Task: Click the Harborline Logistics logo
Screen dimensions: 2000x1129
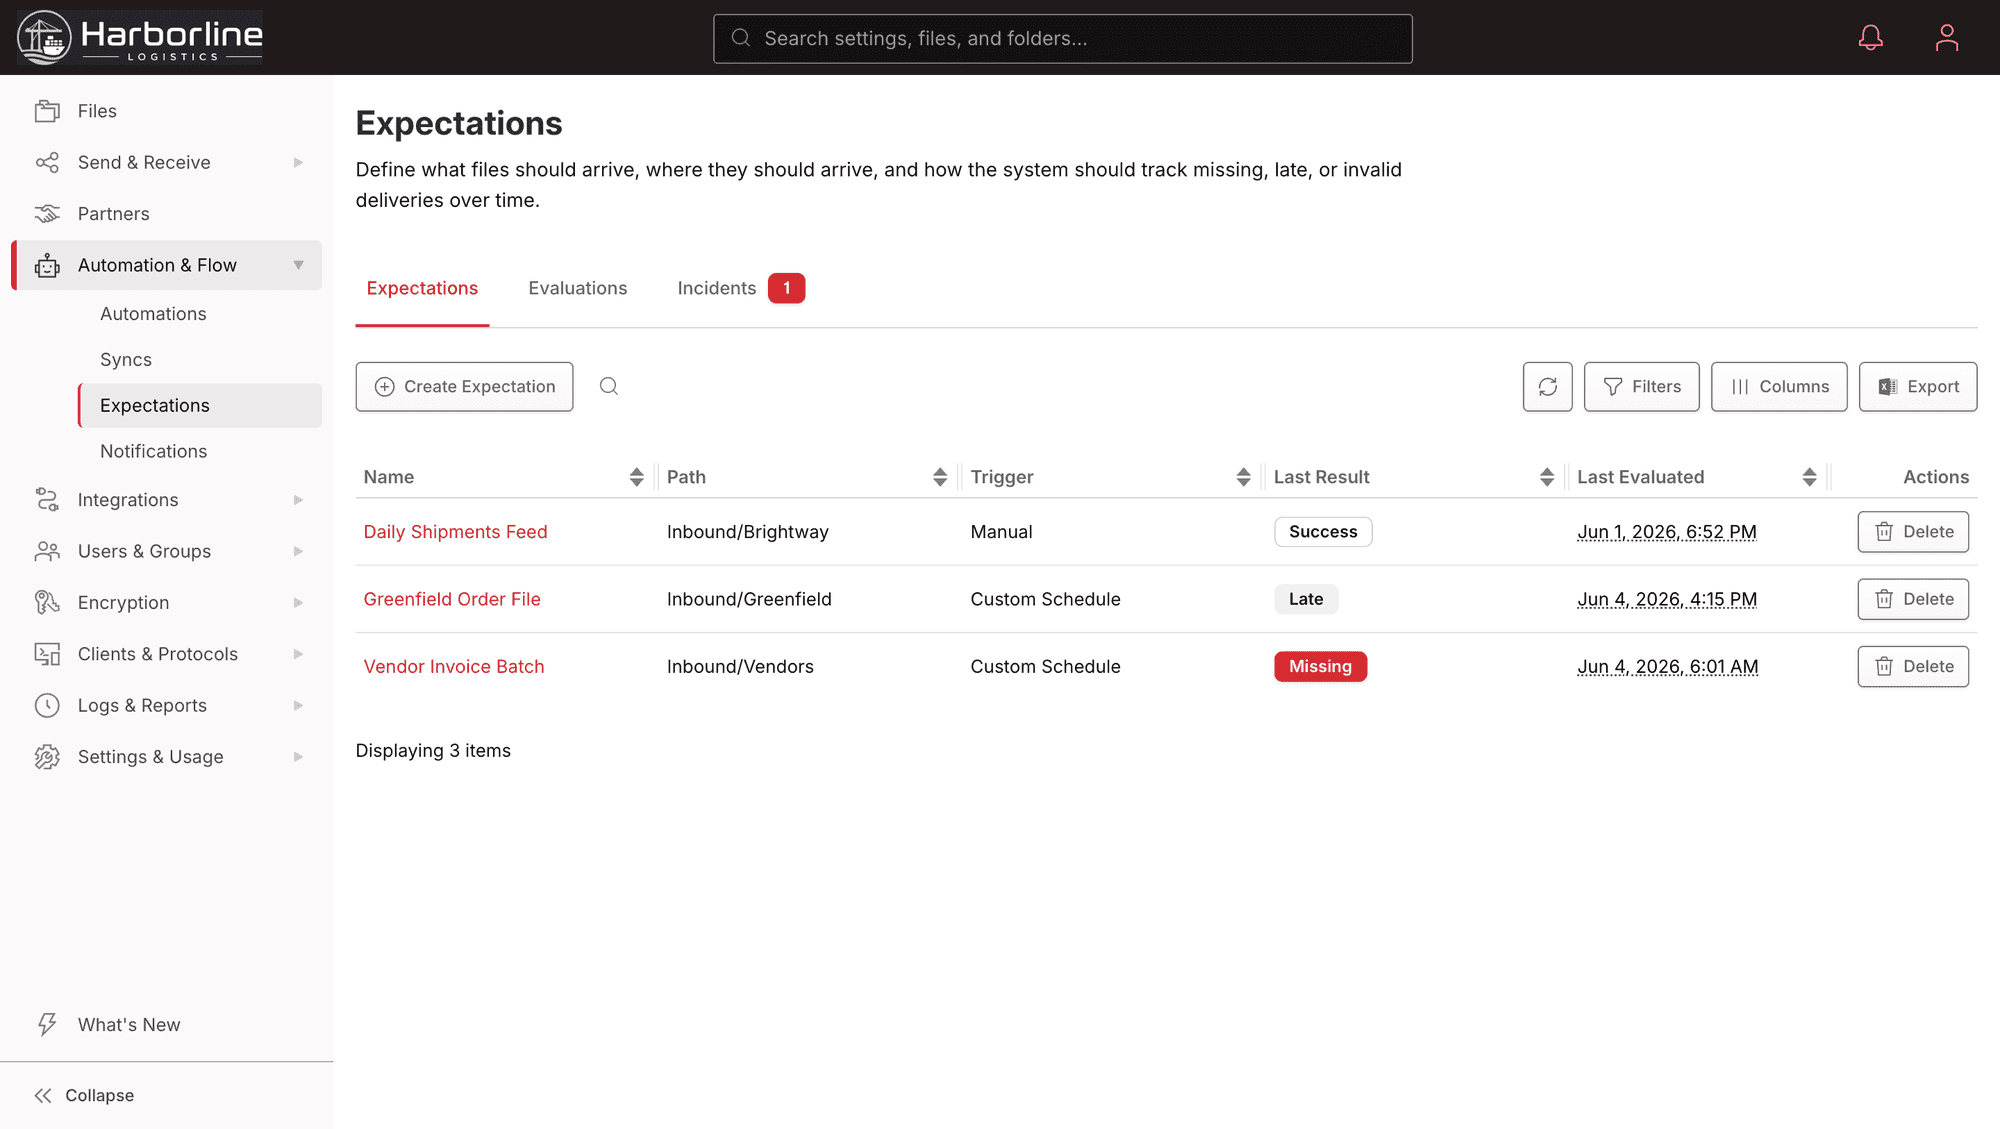Action: pos(140,38)
